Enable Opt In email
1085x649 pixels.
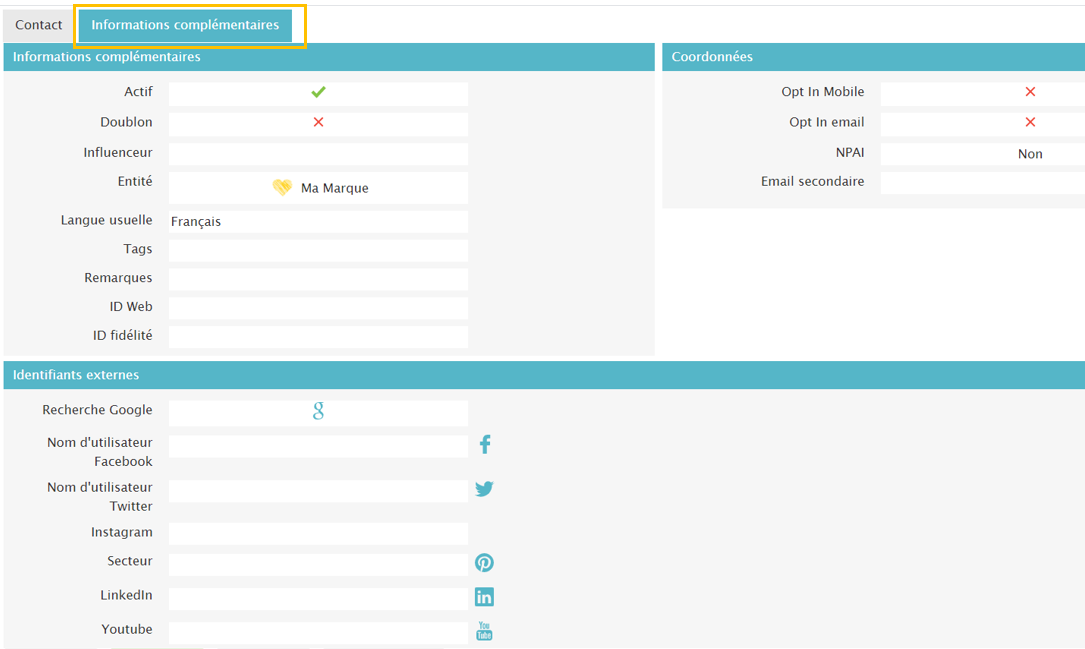point(1030,122)
